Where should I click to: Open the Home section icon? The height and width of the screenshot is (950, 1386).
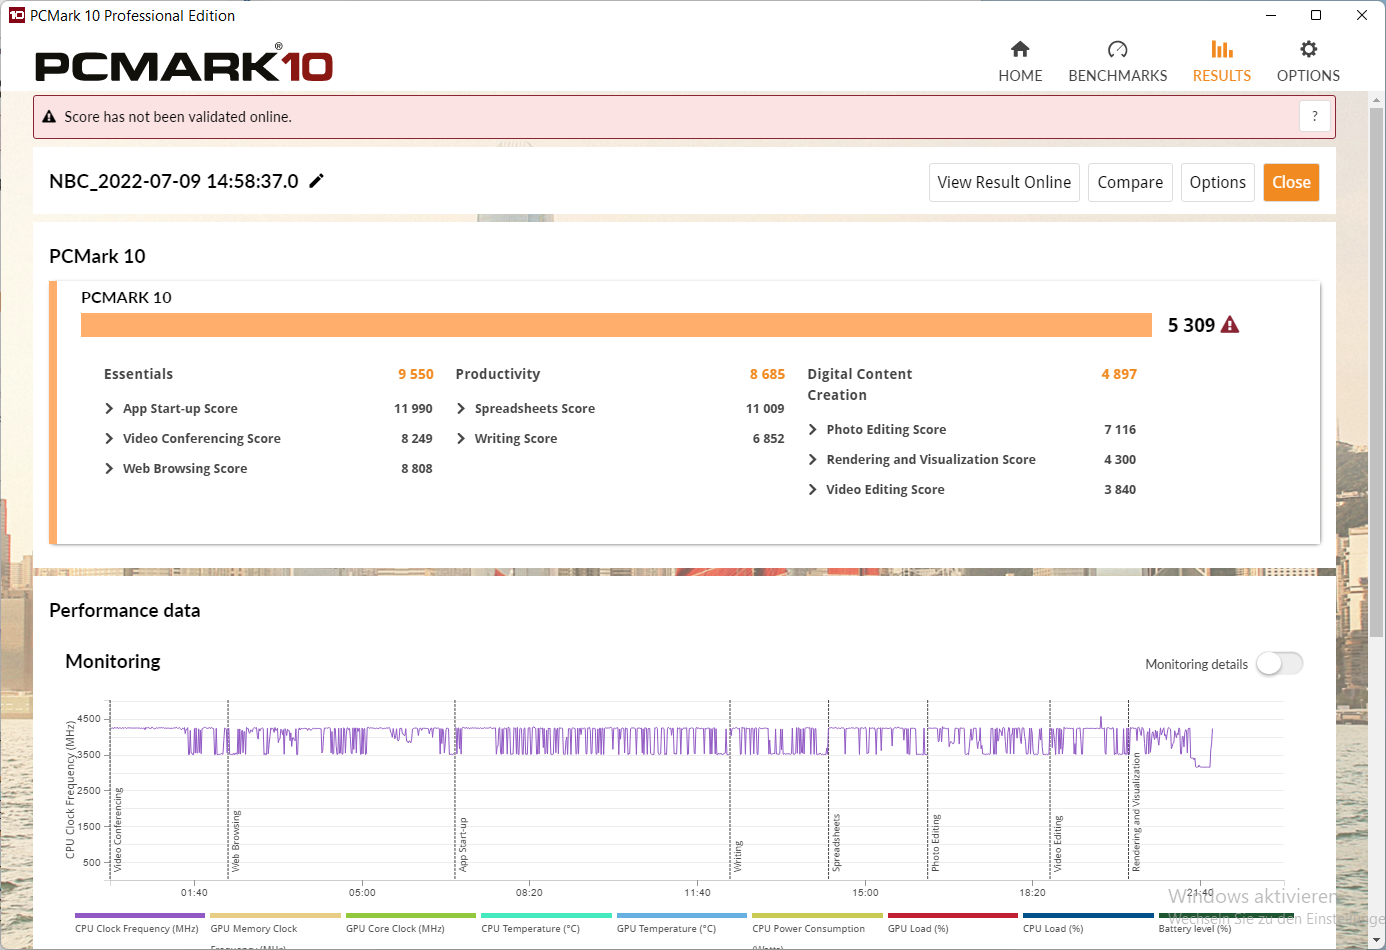click(1020, 49)
